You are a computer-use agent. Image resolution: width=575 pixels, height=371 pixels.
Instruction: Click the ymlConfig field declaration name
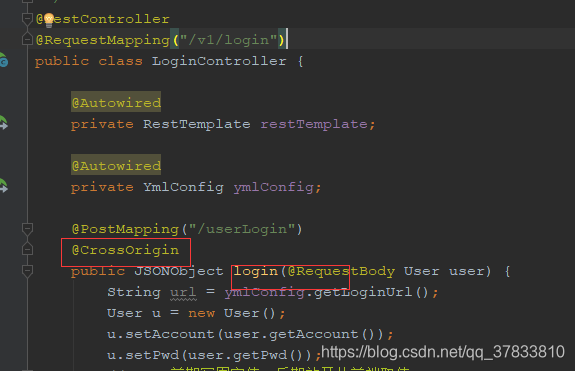click(x=274, y=187)
